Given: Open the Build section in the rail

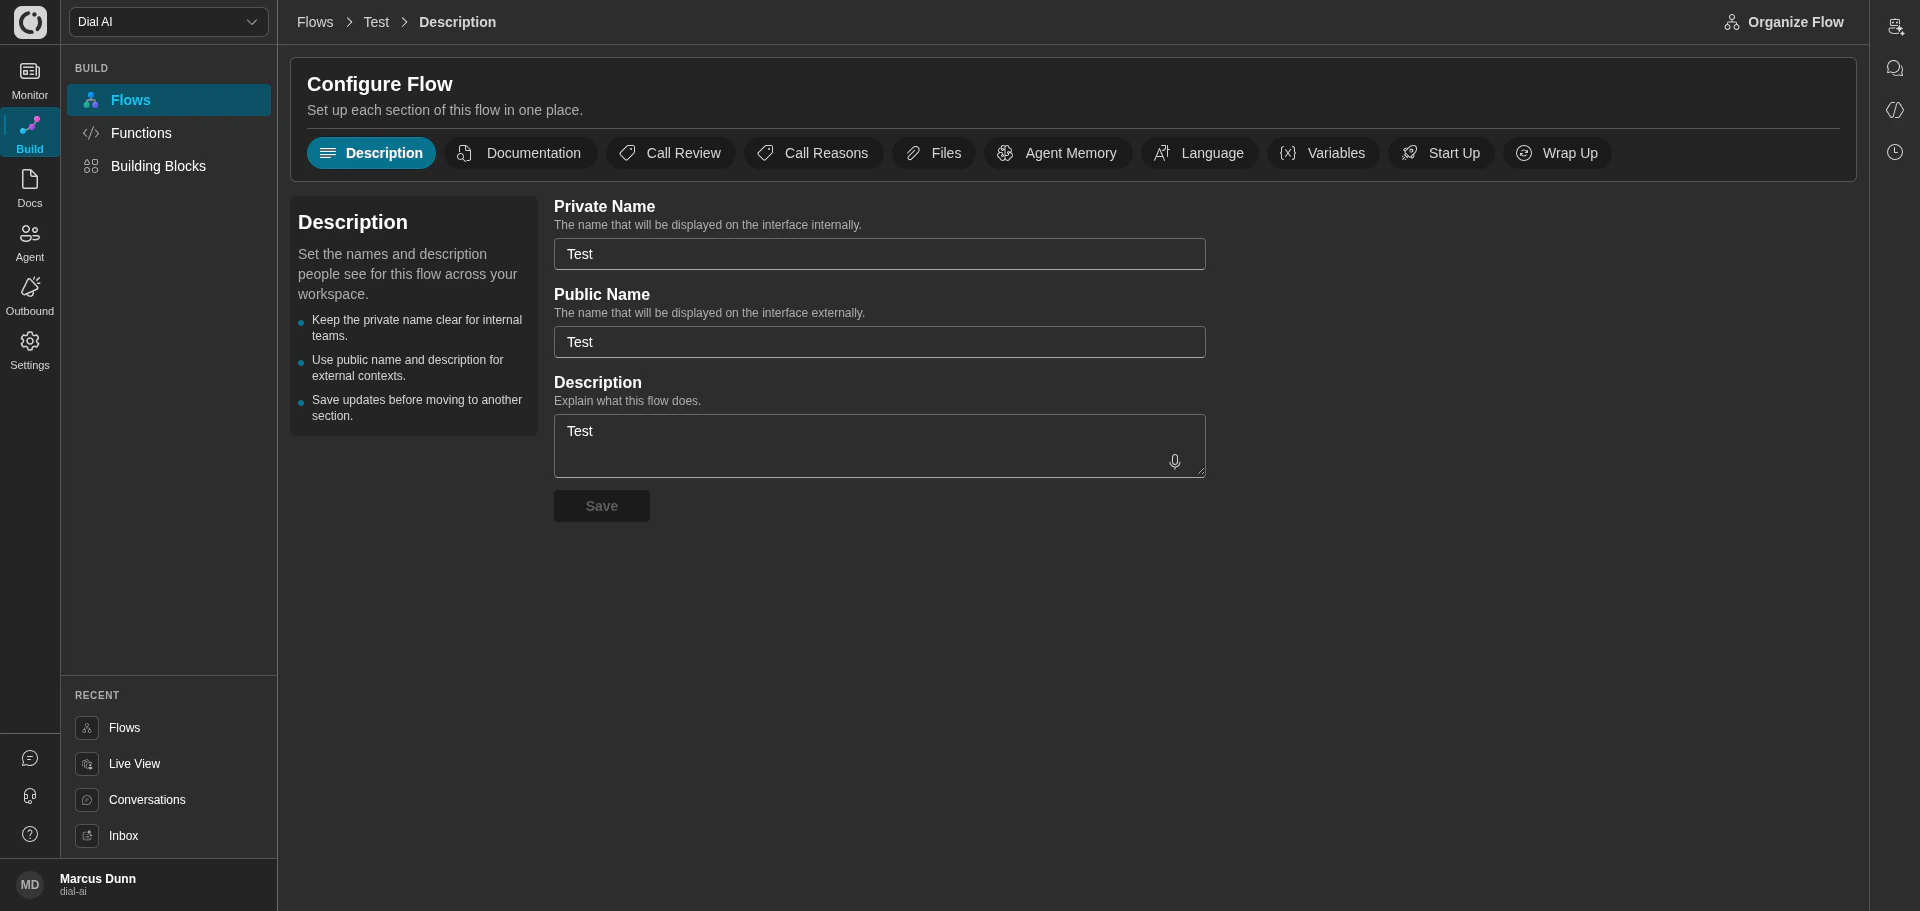Looking at the screenshot, I should 30,134.
